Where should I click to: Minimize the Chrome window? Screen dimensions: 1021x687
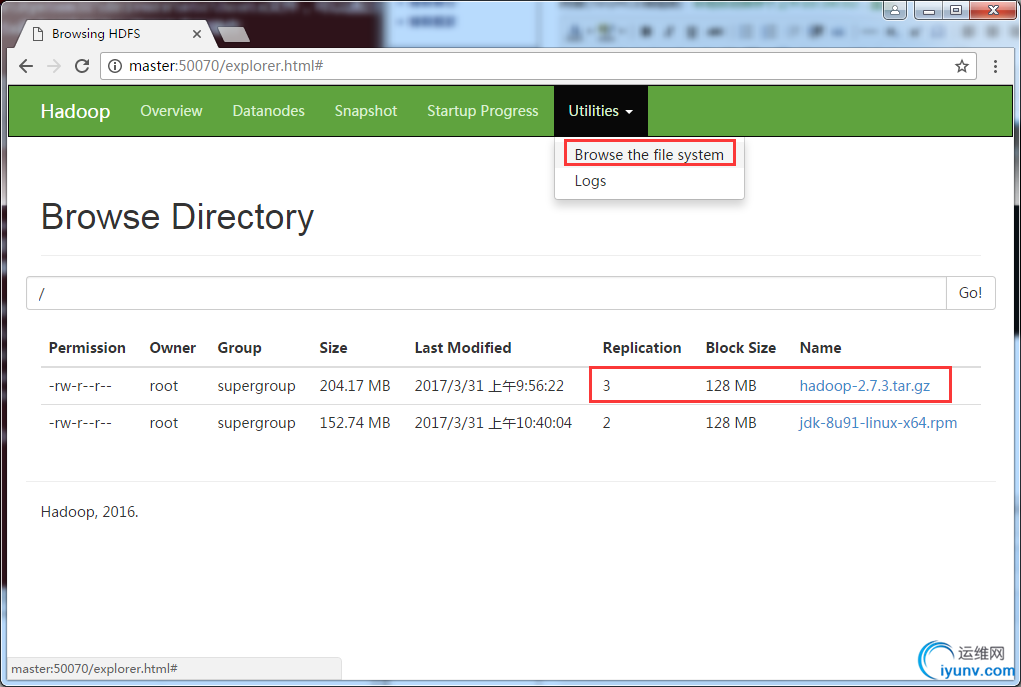(929, 10)
